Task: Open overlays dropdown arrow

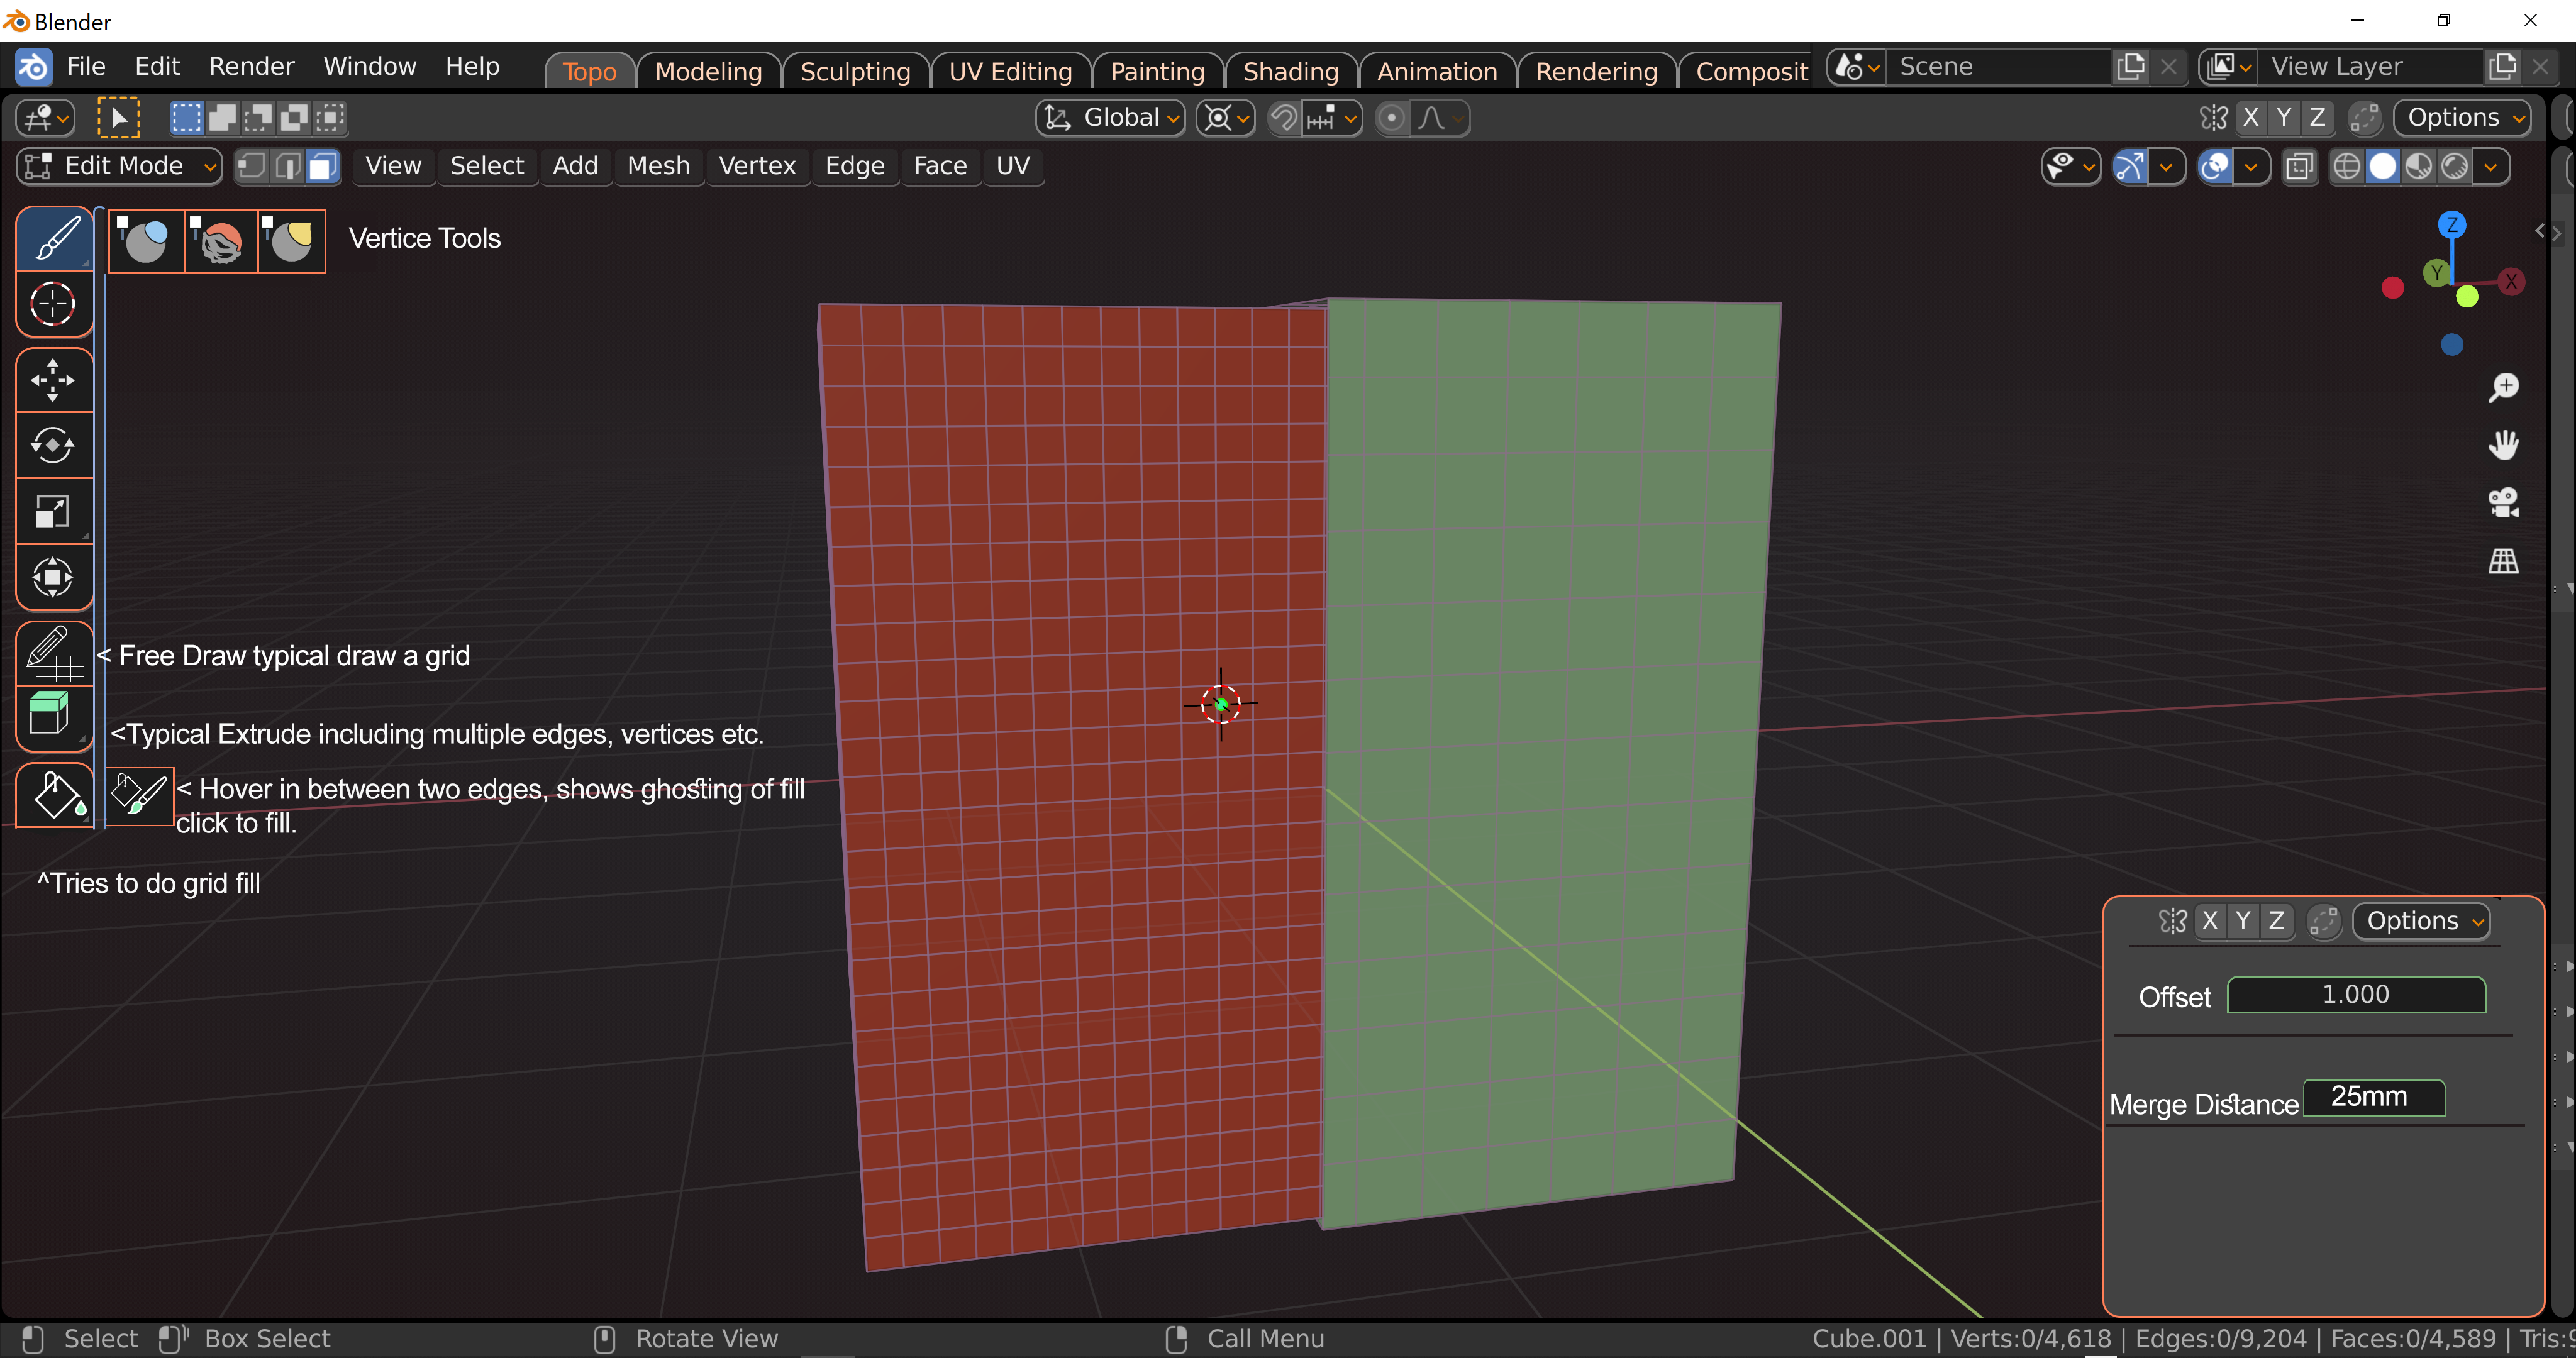Action: point(2250,167)
